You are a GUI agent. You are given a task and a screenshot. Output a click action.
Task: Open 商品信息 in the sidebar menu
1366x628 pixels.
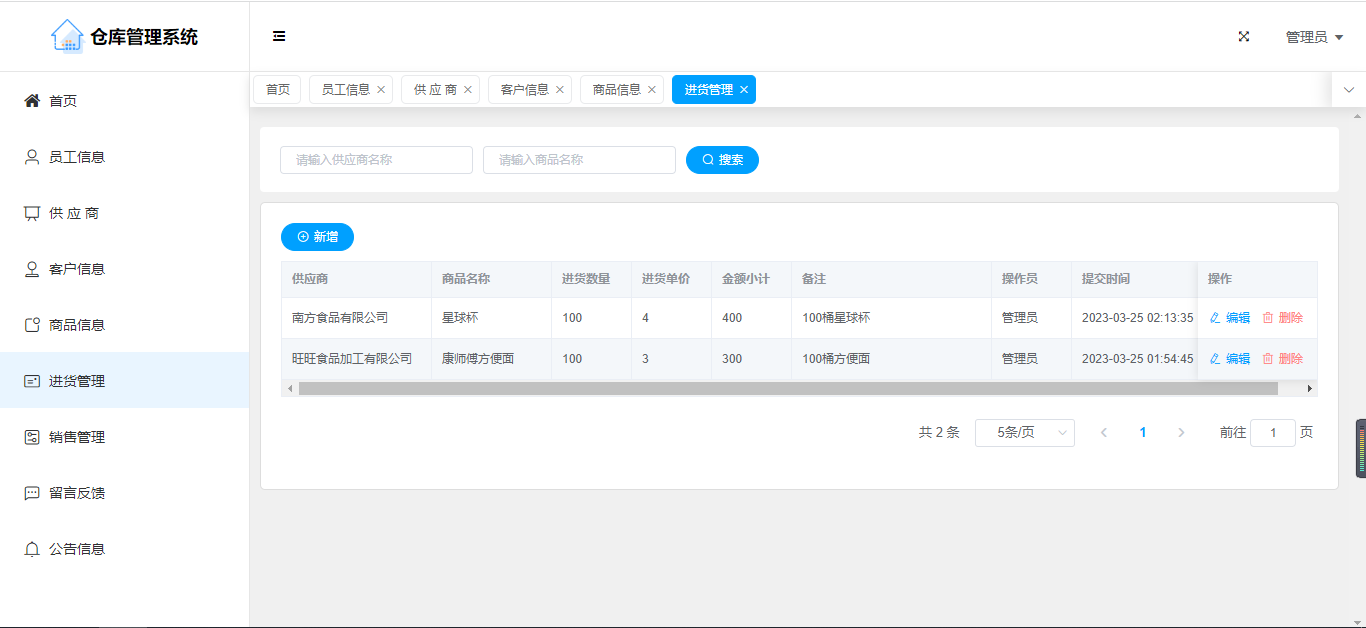point(77,325)
